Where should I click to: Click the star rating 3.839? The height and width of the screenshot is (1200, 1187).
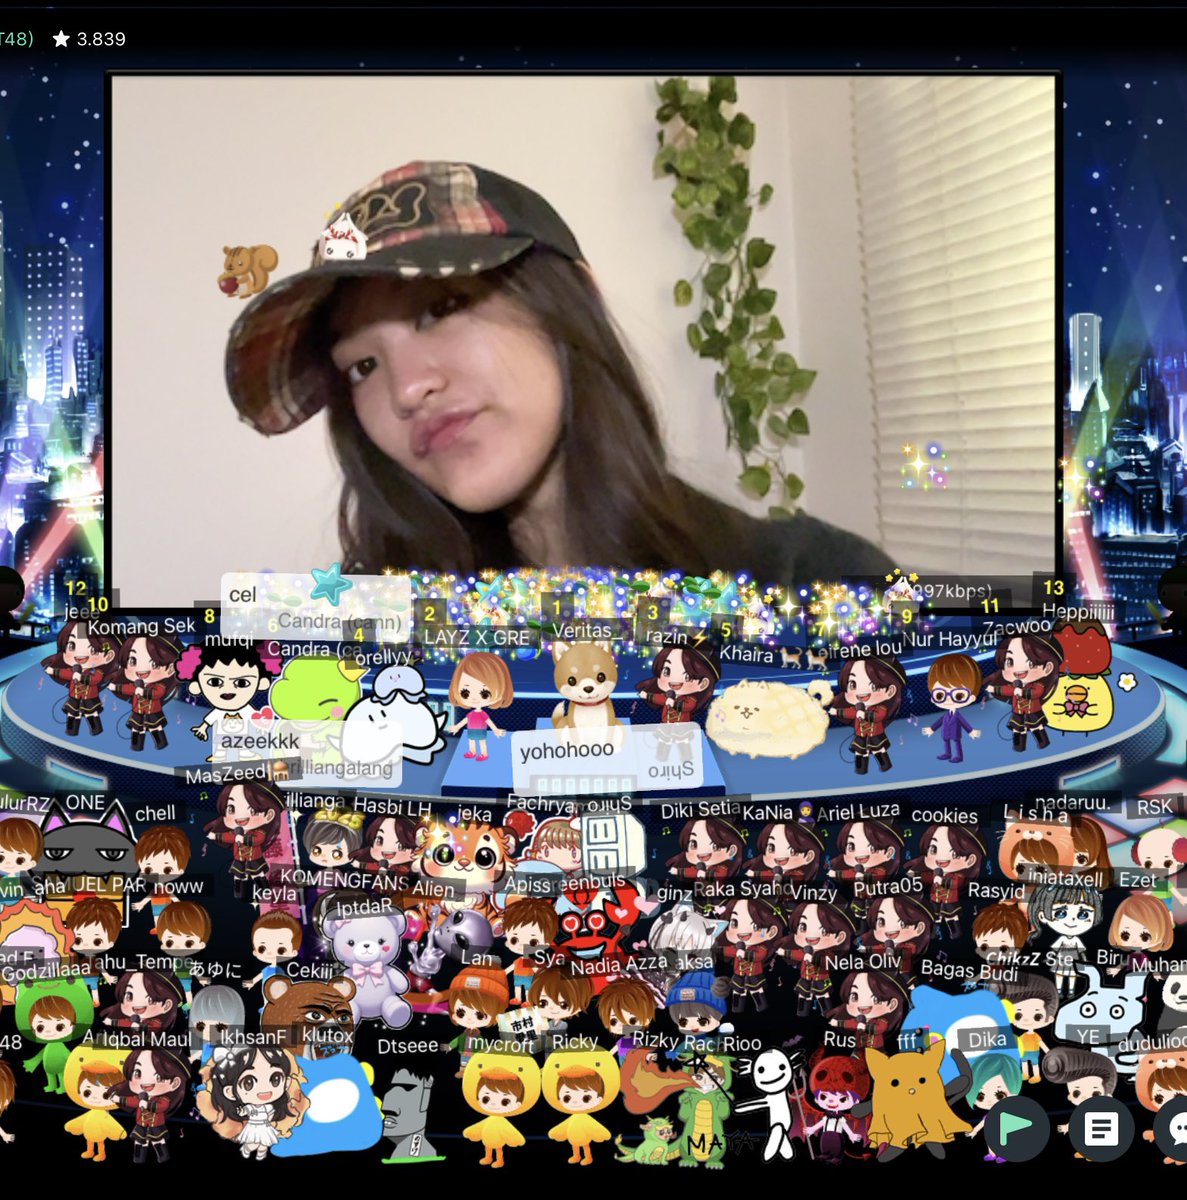point(89,39)
